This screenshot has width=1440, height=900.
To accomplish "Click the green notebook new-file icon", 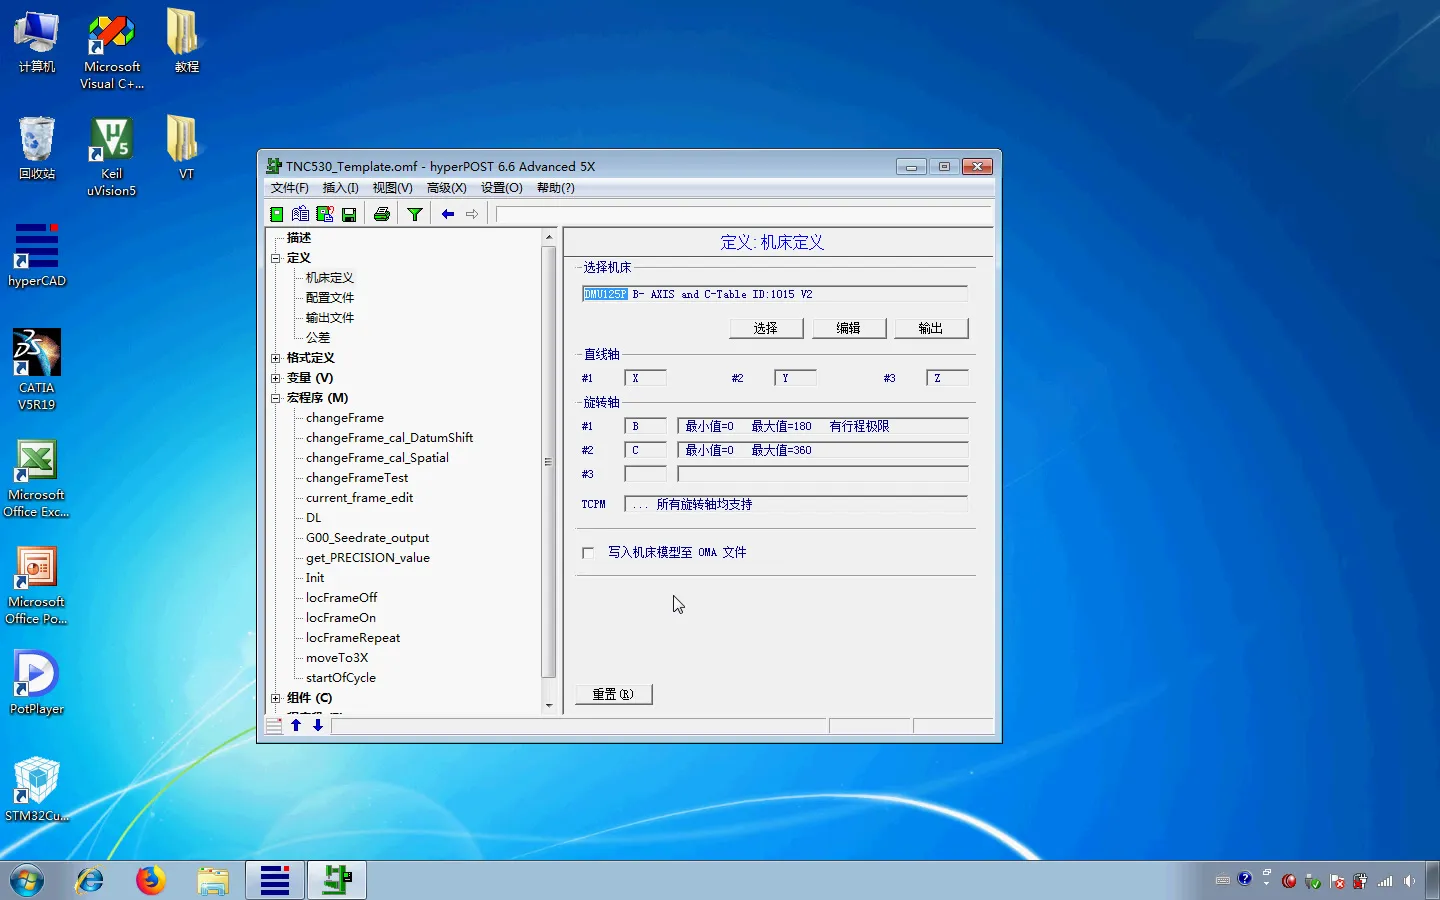I will point(277,214).
